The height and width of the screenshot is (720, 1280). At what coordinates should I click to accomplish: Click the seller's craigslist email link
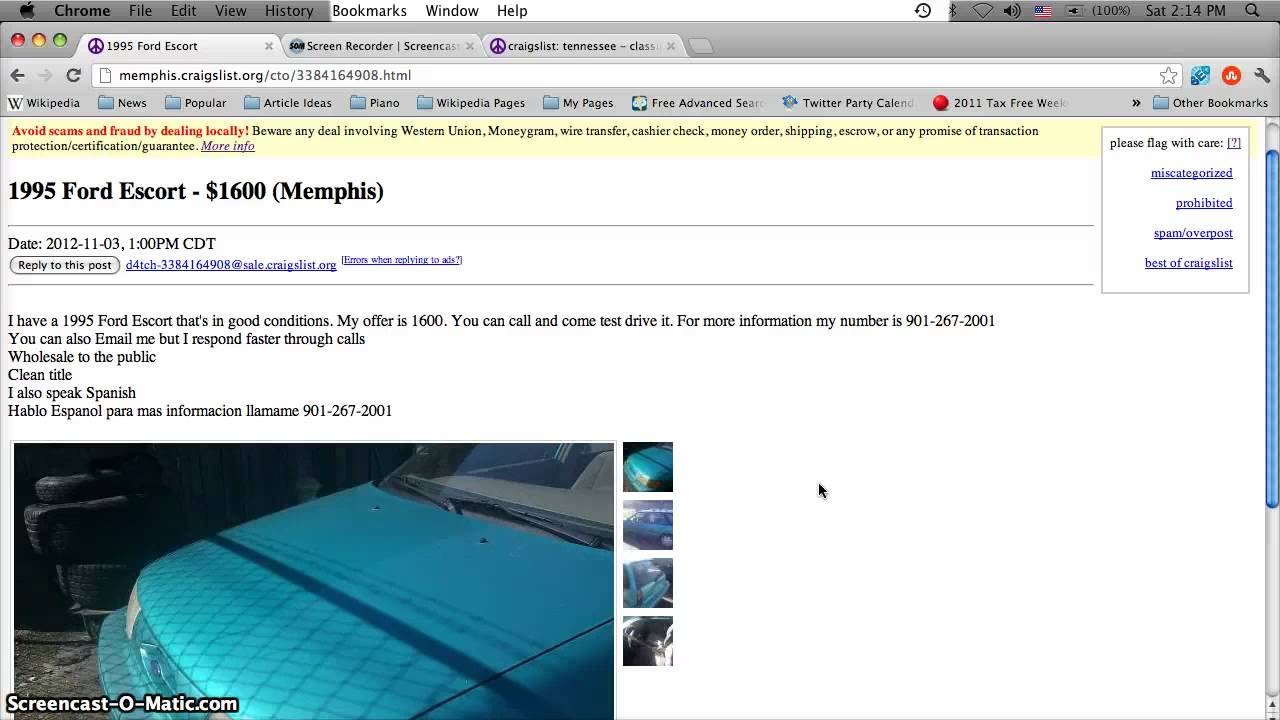231,265
